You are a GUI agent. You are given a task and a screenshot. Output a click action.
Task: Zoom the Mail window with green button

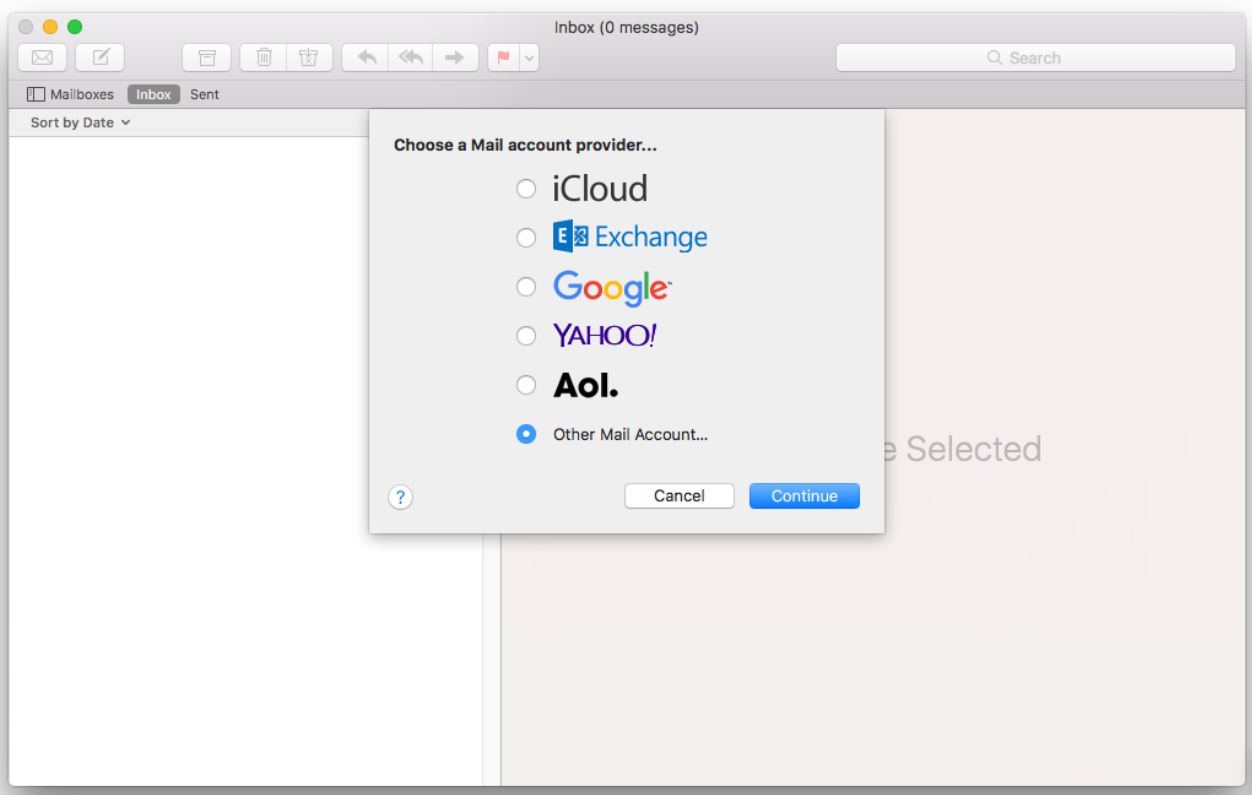point(75,25)
